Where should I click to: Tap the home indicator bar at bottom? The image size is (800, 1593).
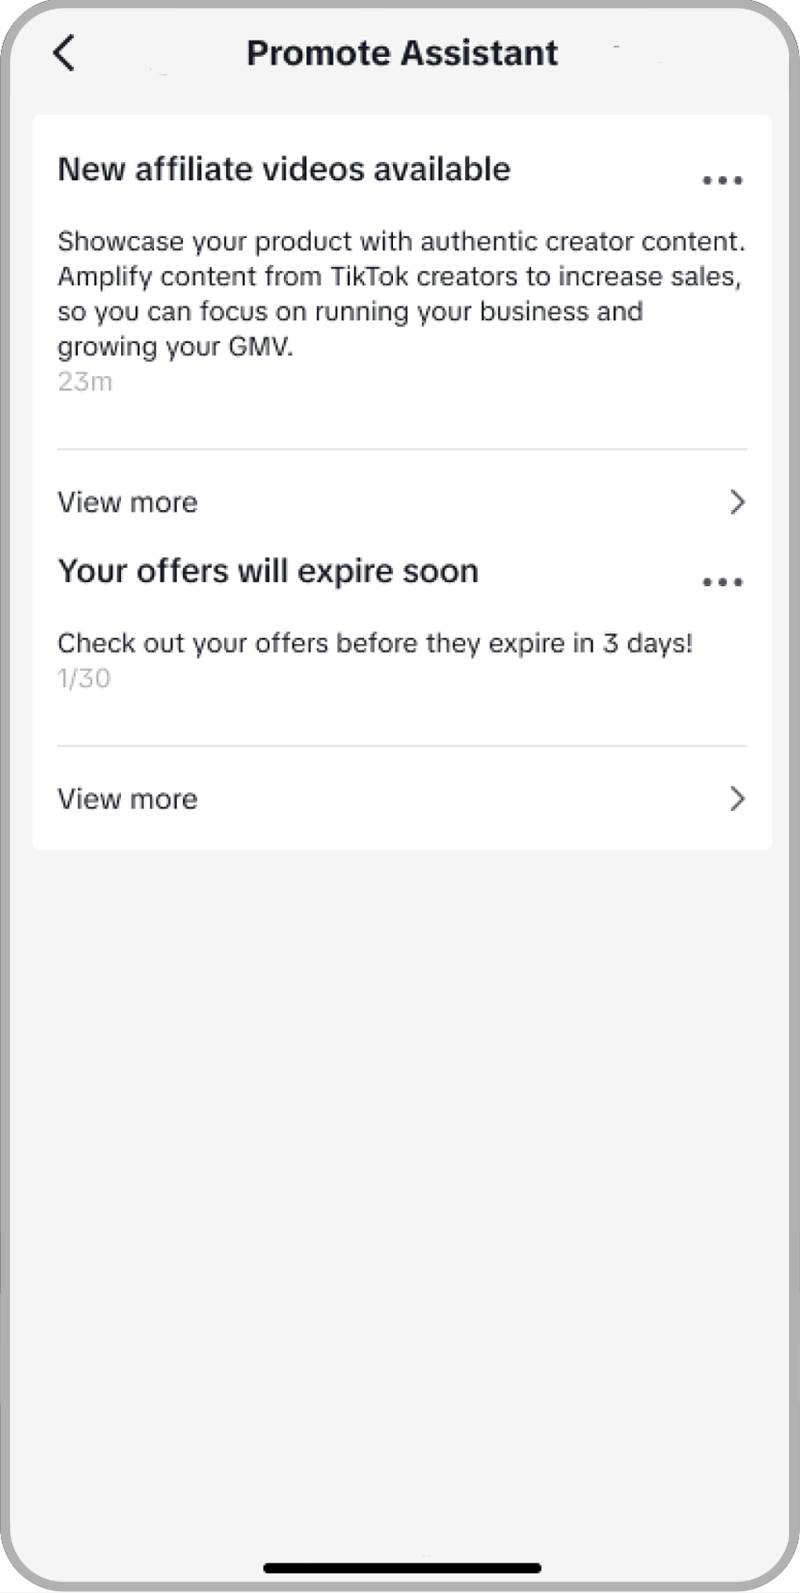[402, 1568]
